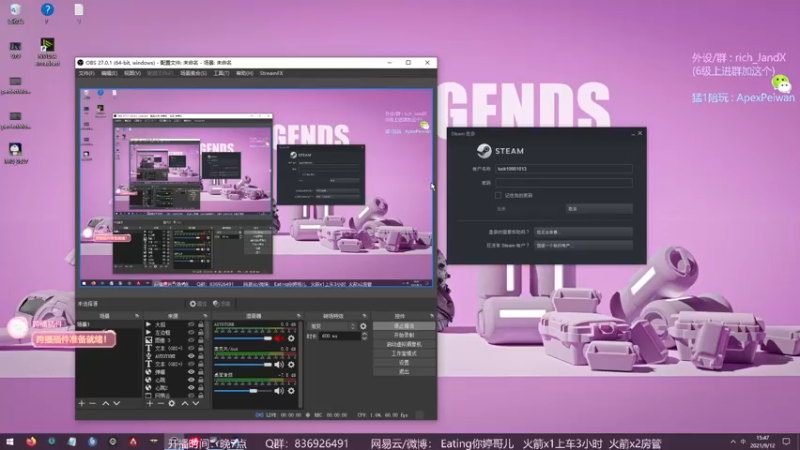Mute the 麦克风/Aux mixer channel
The image size is (800, 450).
(x=279, y=364)
